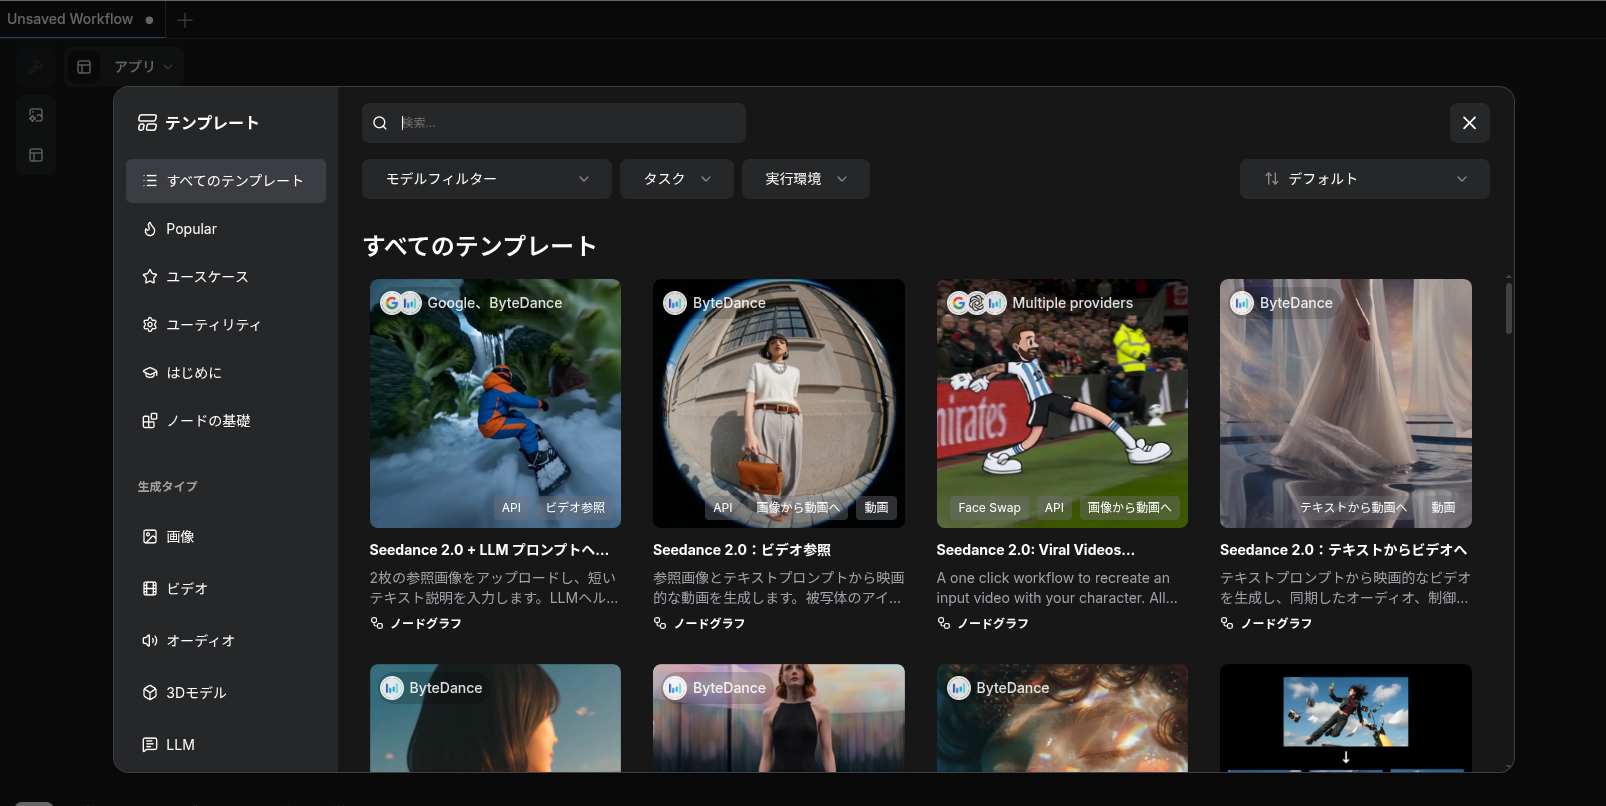This screenshot has height=806, width=1606.
Task: Open the Seedance 2.0：ビデオ参照 thumbnail
Action: pos(779,403)
